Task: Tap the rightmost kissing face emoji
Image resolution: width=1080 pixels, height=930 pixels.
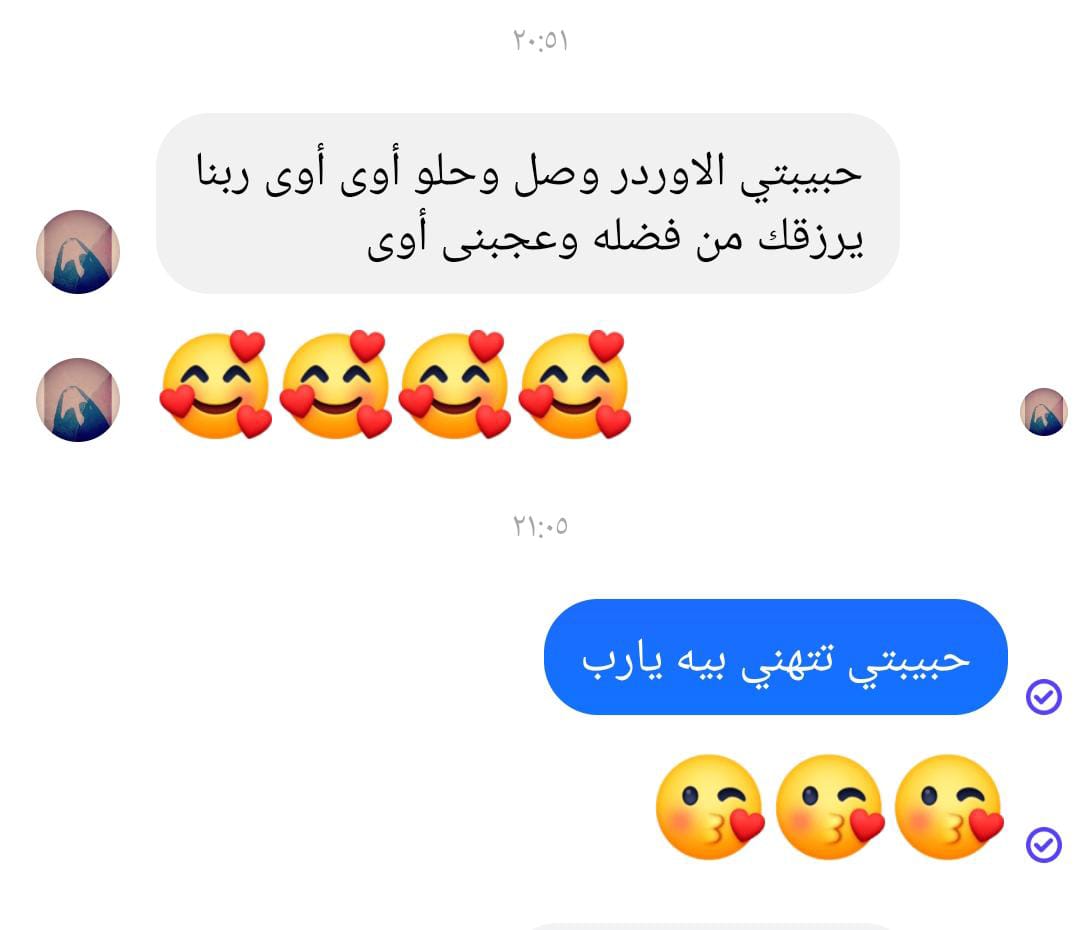Action: 948,807
